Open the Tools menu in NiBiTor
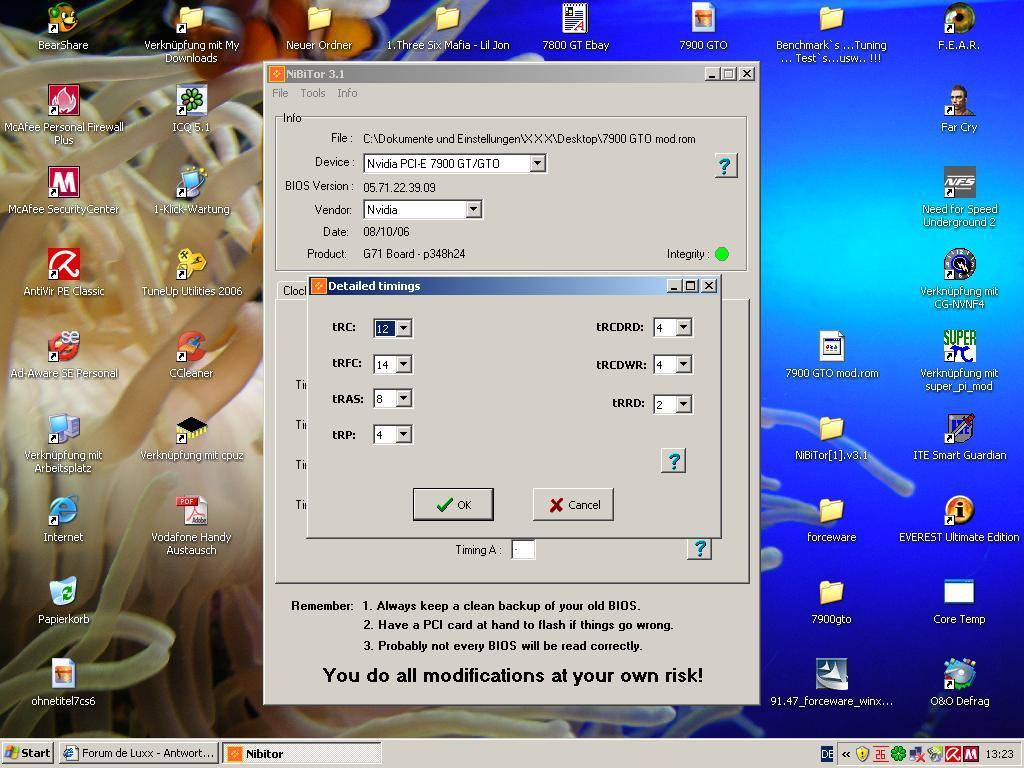Image resolution: width=1024 pixels, height=768 pixels. coord(313,93)
